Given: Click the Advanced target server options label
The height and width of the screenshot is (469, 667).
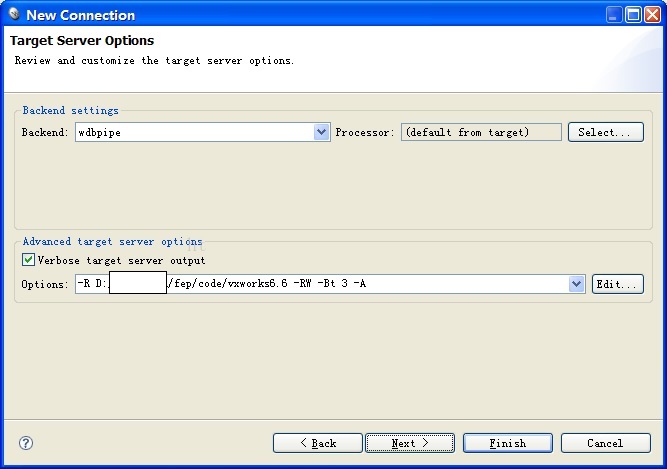Looking at the screenshot, I should [x=112, y=242].
